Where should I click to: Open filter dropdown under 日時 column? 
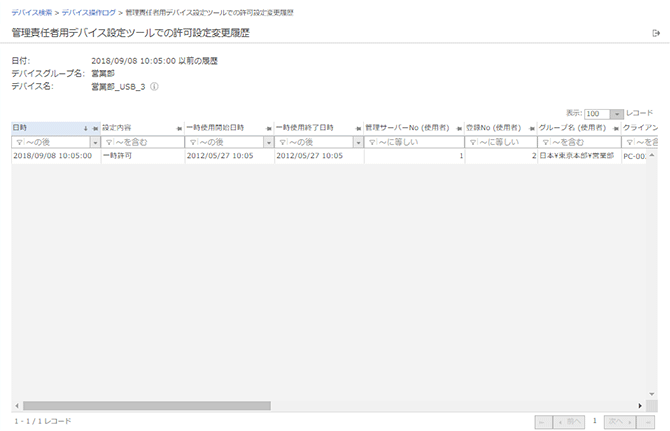point(95,142)
